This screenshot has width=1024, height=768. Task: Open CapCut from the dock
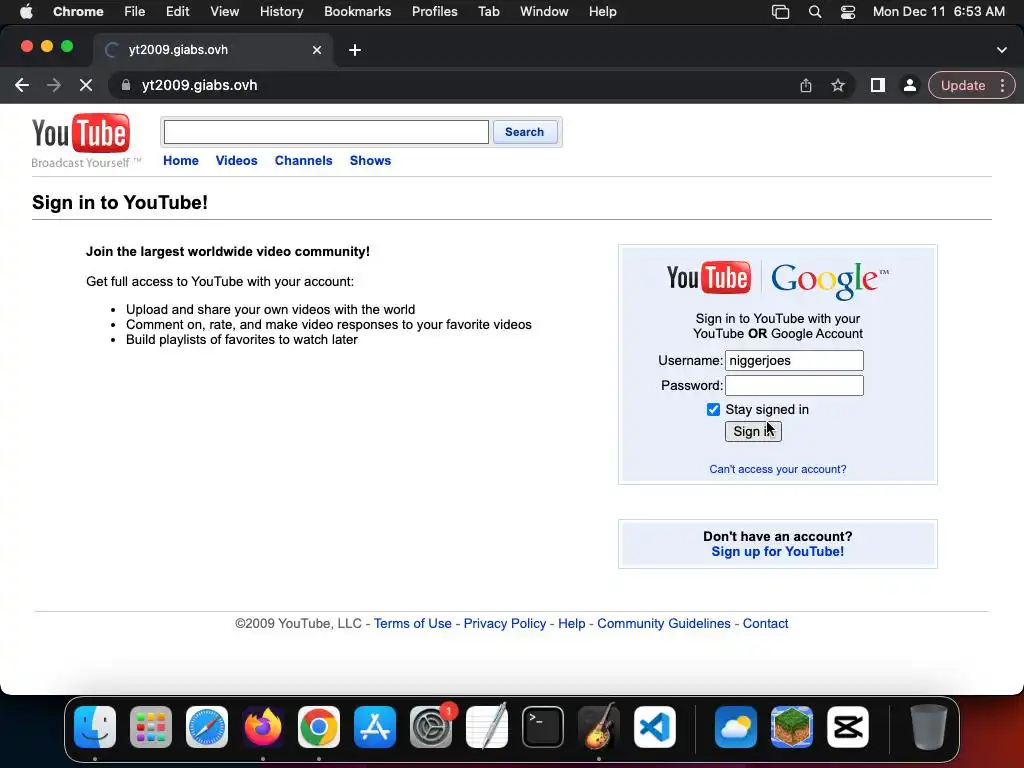tap(848, 727)
